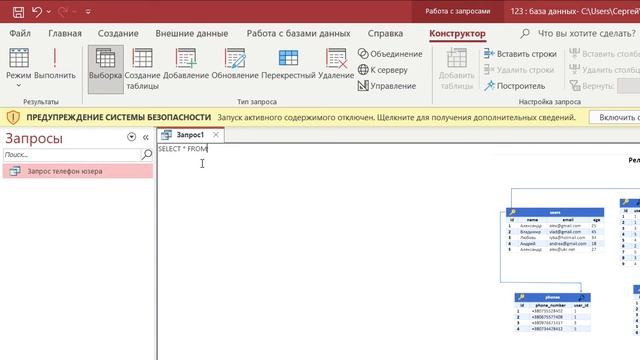Click the users table diagram thumbnail
The height and width of the screenshot is (360, 640).
(x=555, y=230)
